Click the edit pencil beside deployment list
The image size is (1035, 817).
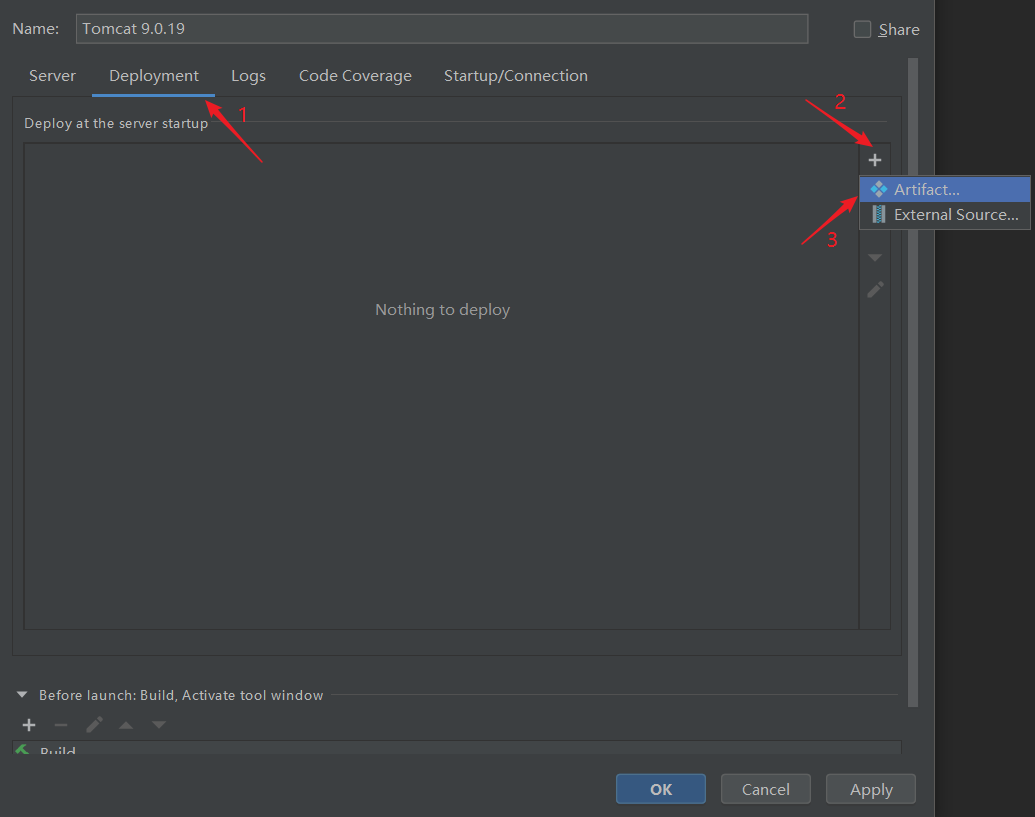click(x=875, y=290)
